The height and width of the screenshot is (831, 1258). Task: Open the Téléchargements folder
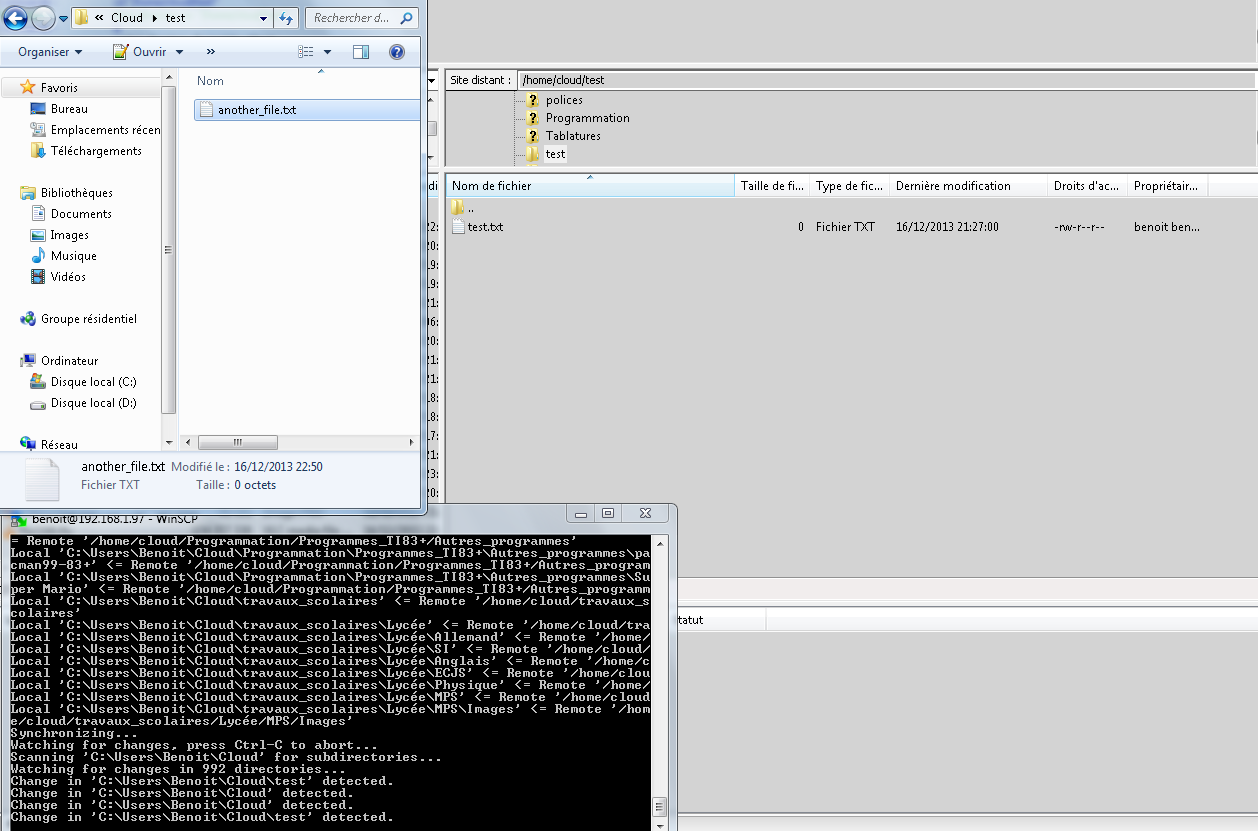[96, 151]
